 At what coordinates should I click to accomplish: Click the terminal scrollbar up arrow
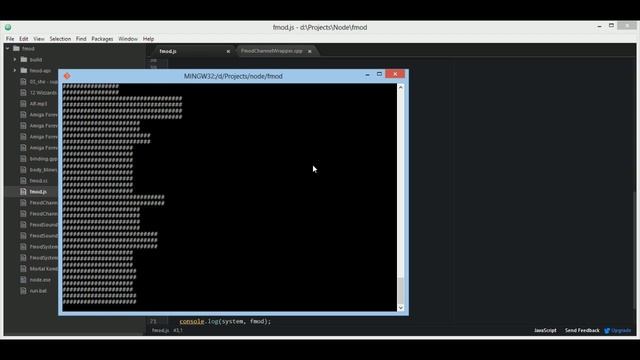click(400, 87)
